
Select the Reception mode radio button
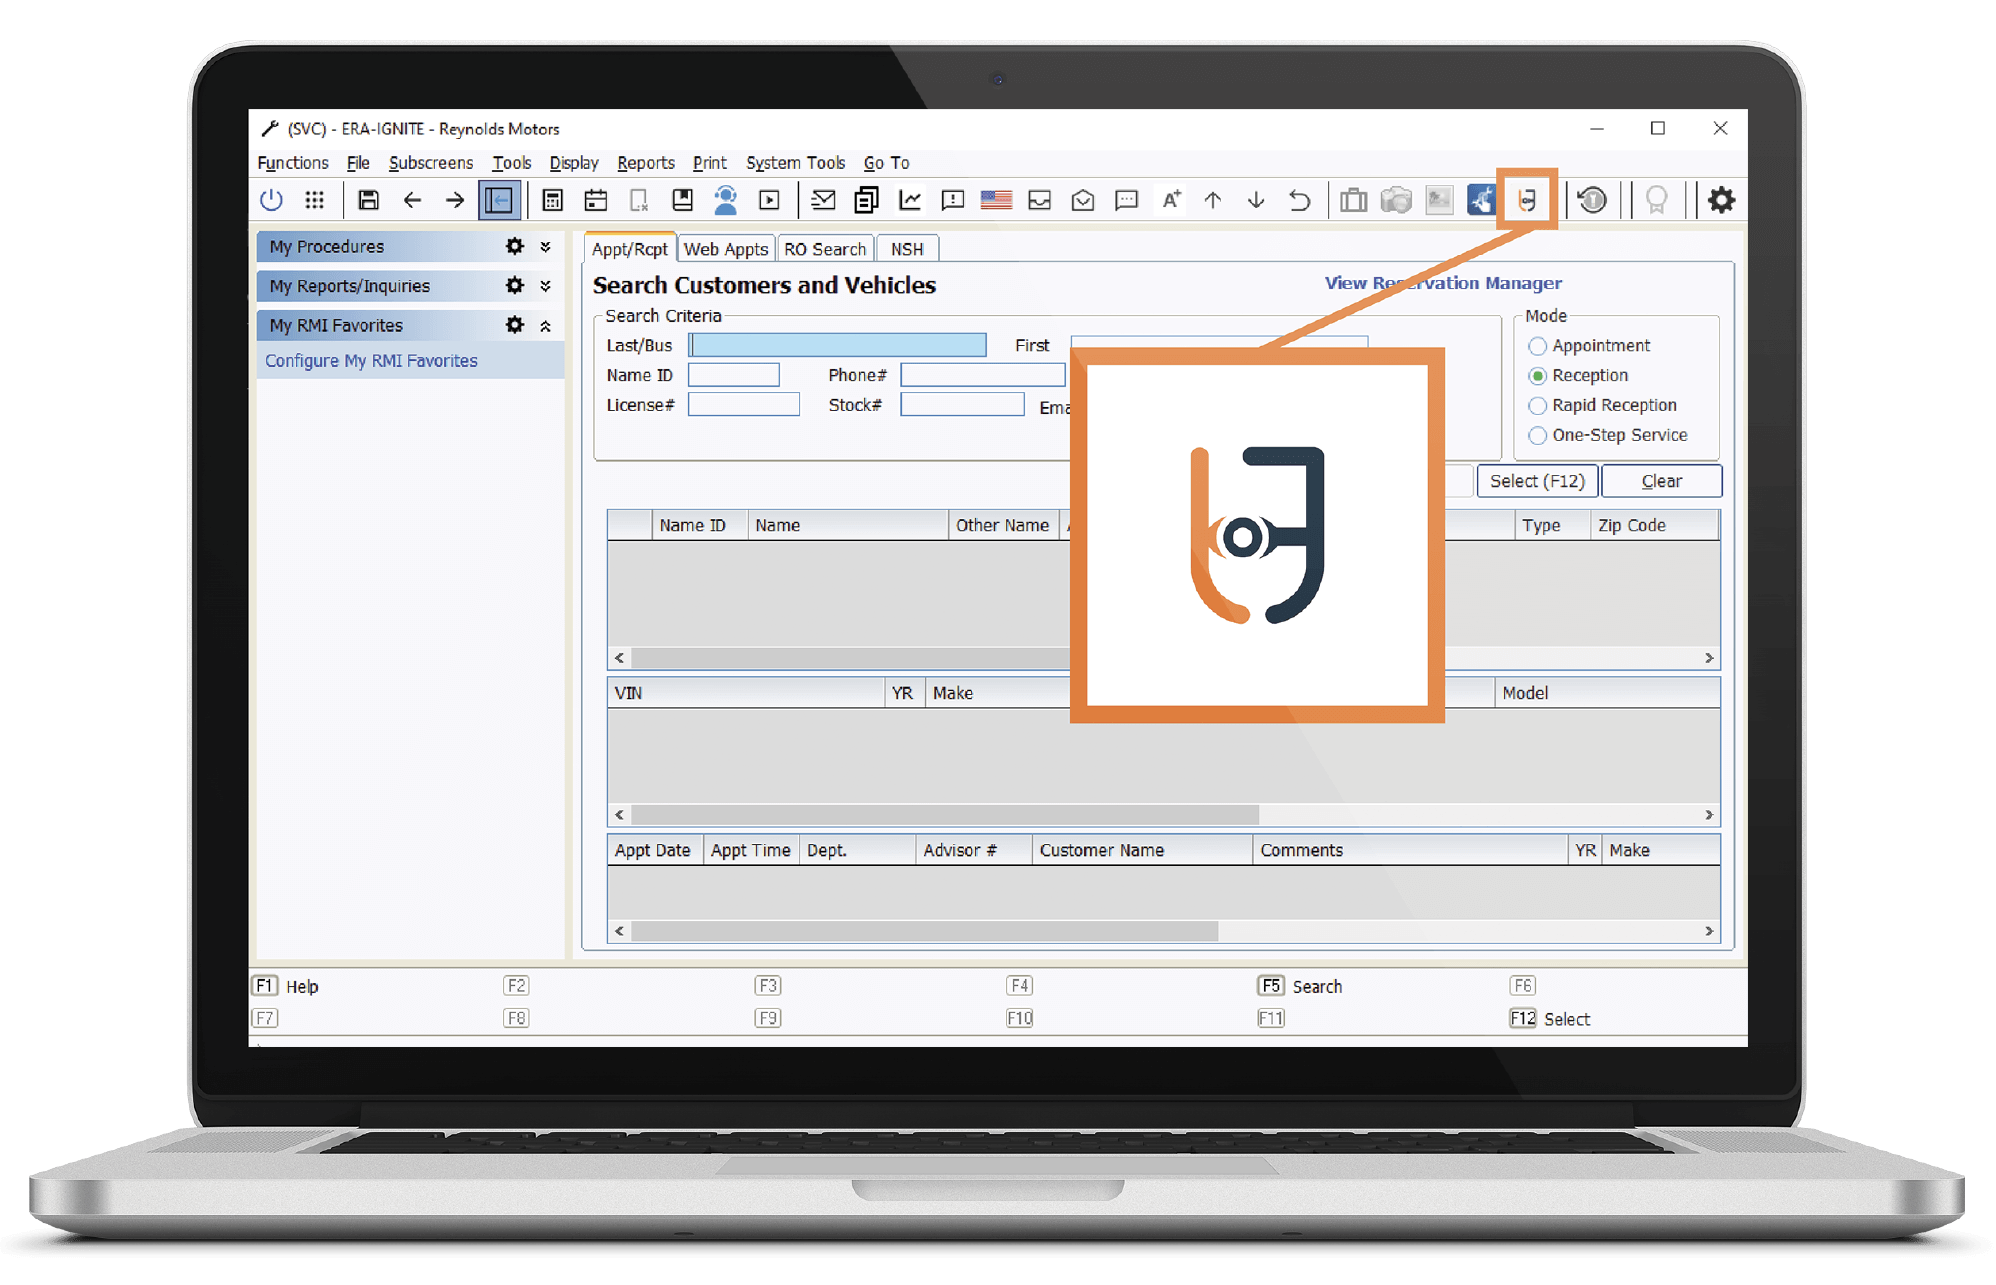coord(1538,376)
